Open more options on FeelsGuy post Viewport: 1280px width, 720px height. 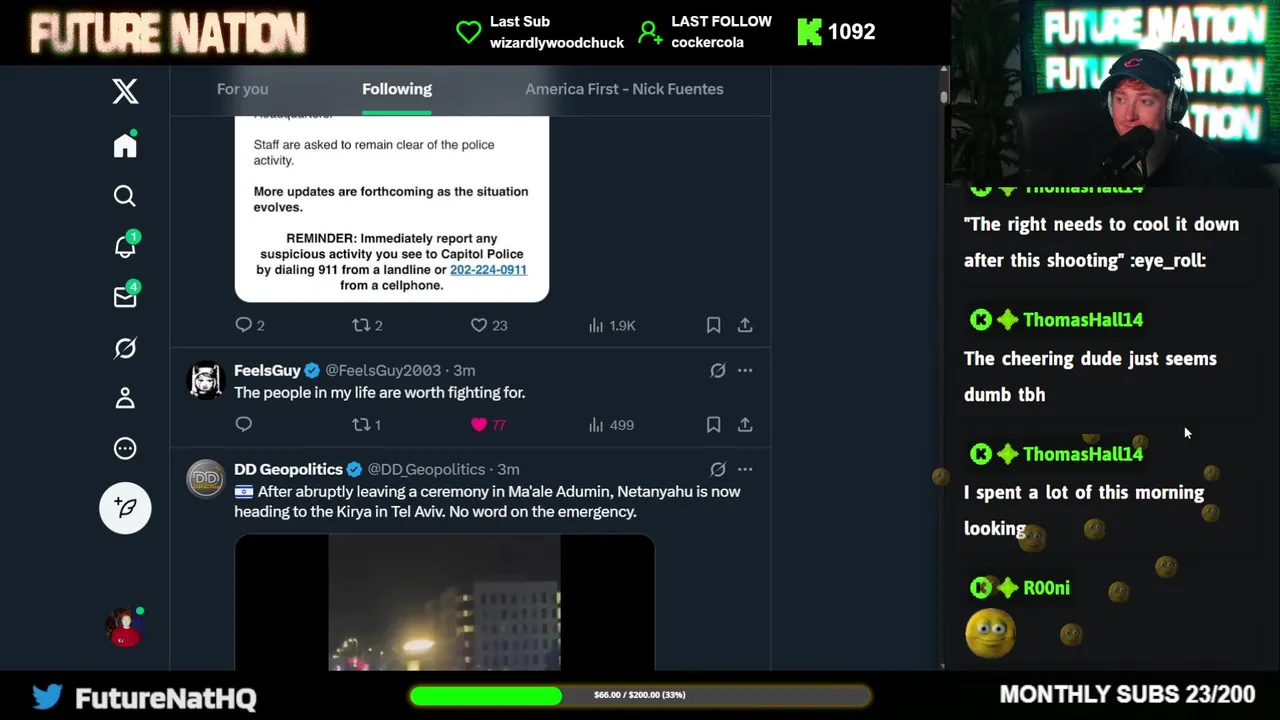(x=745, y=370)
